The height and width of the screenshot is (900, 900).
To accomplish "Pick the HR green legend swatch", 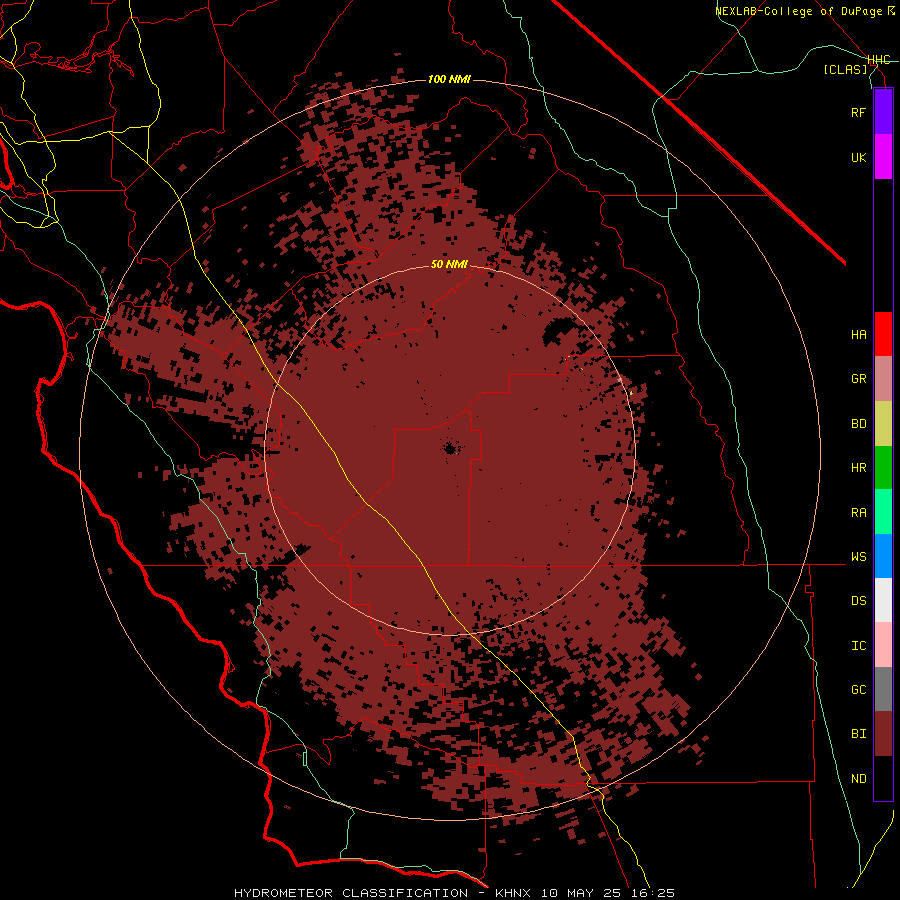I will coord(883,468).
